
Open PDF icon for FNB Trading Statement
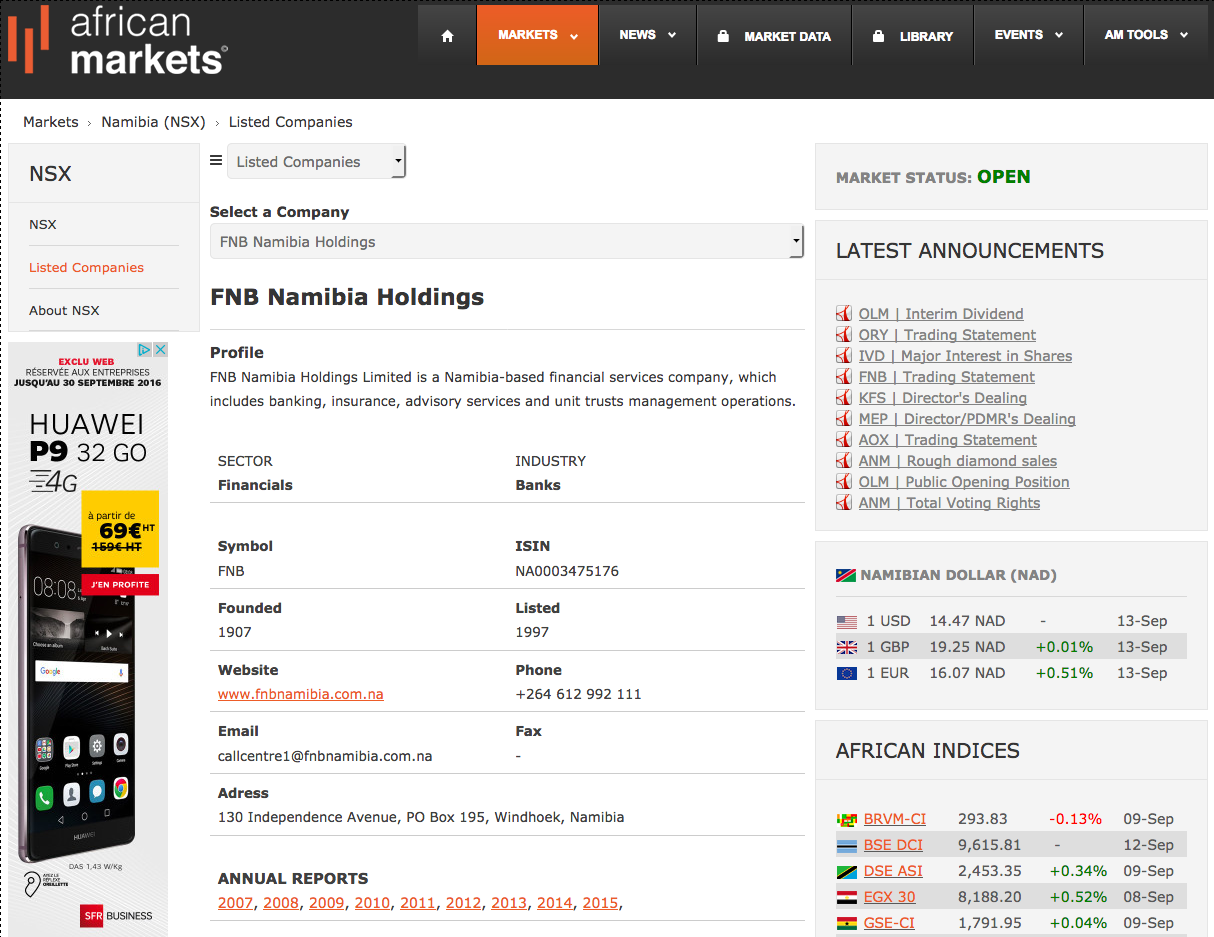pyautogui.click(x=844, y=377)
